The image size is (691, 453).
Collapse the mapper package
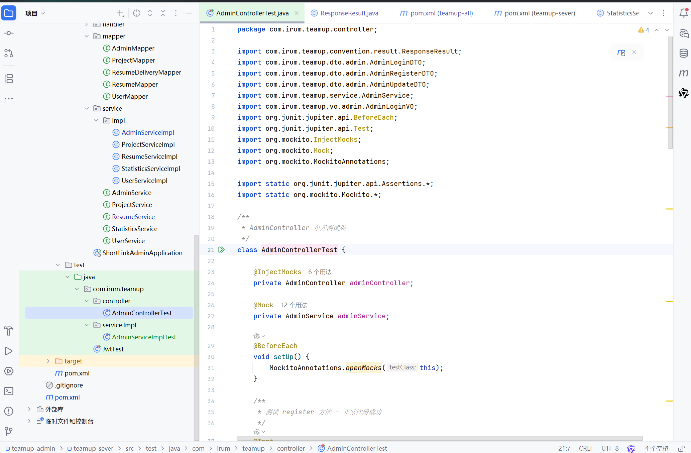point(87,36)
